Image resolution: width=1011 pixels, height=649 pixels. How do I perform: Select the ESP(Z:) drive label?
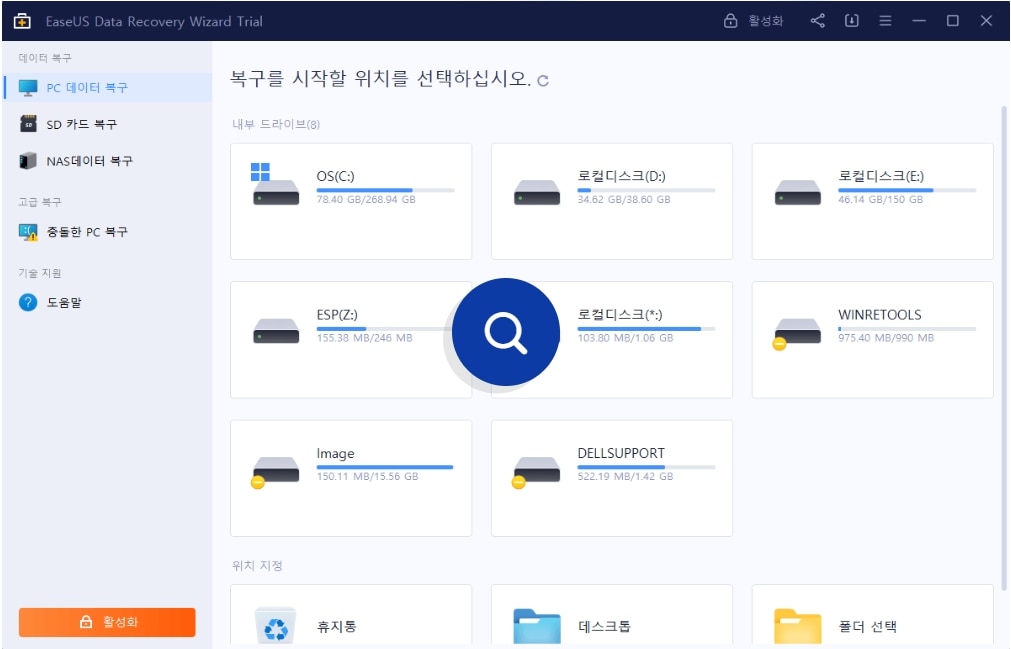(337, 315)
